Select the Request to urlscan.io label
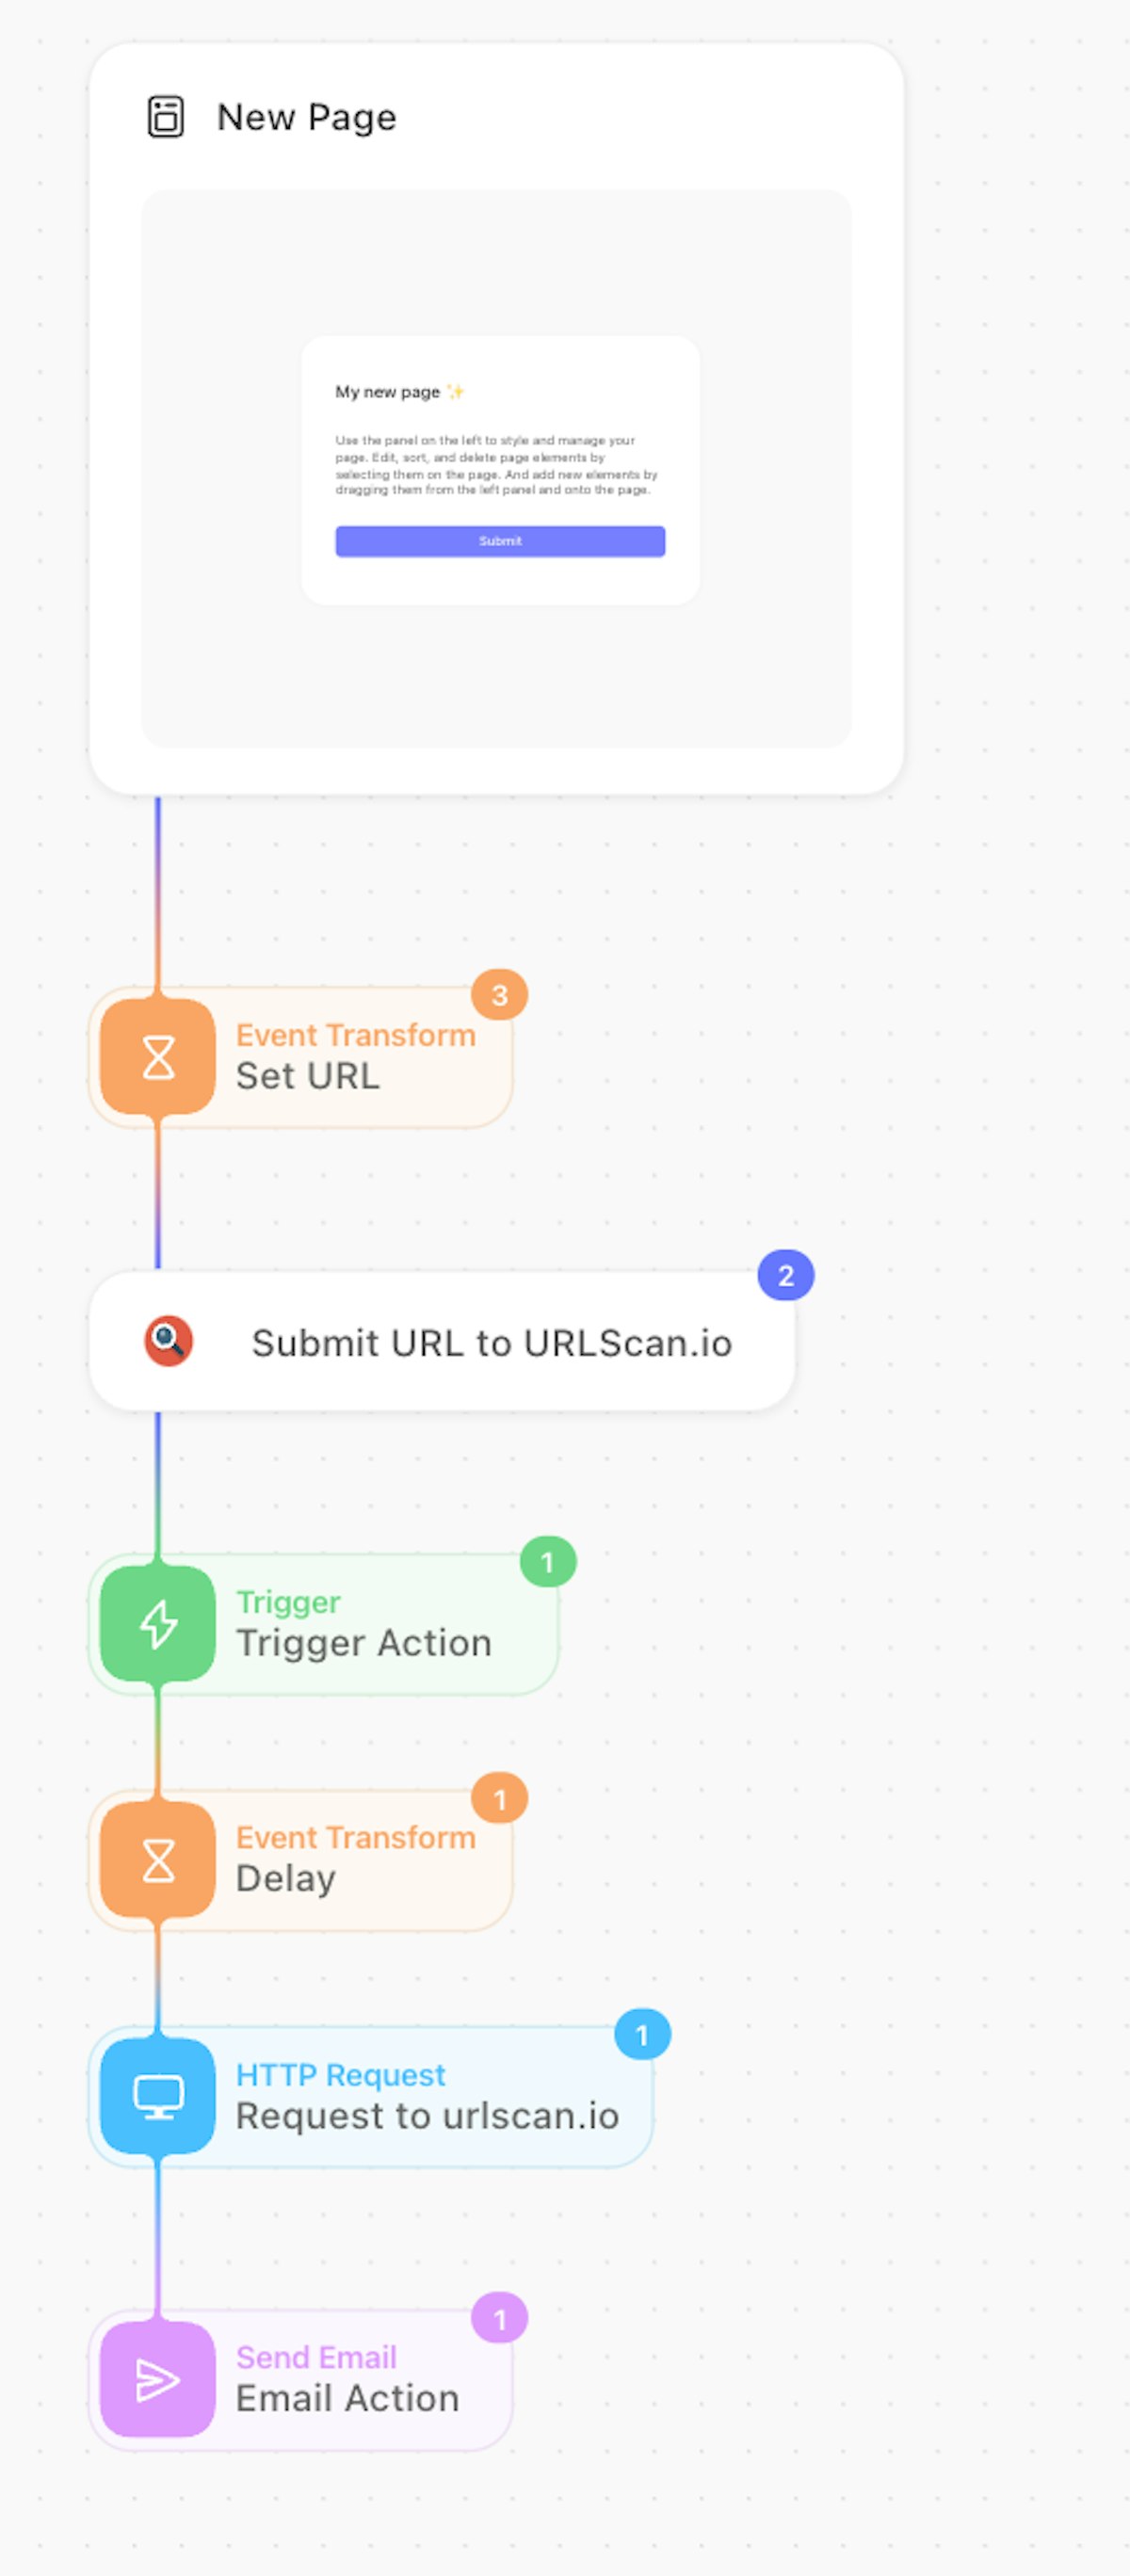The width and height of the screenshot is (1130, 2576). tap(427, 2116)
